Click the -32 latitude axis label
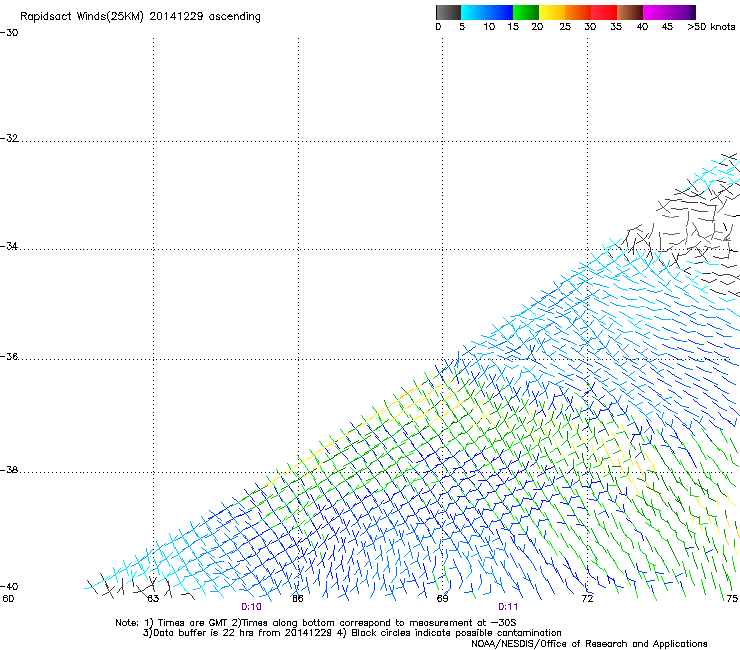 click(9, 138)
